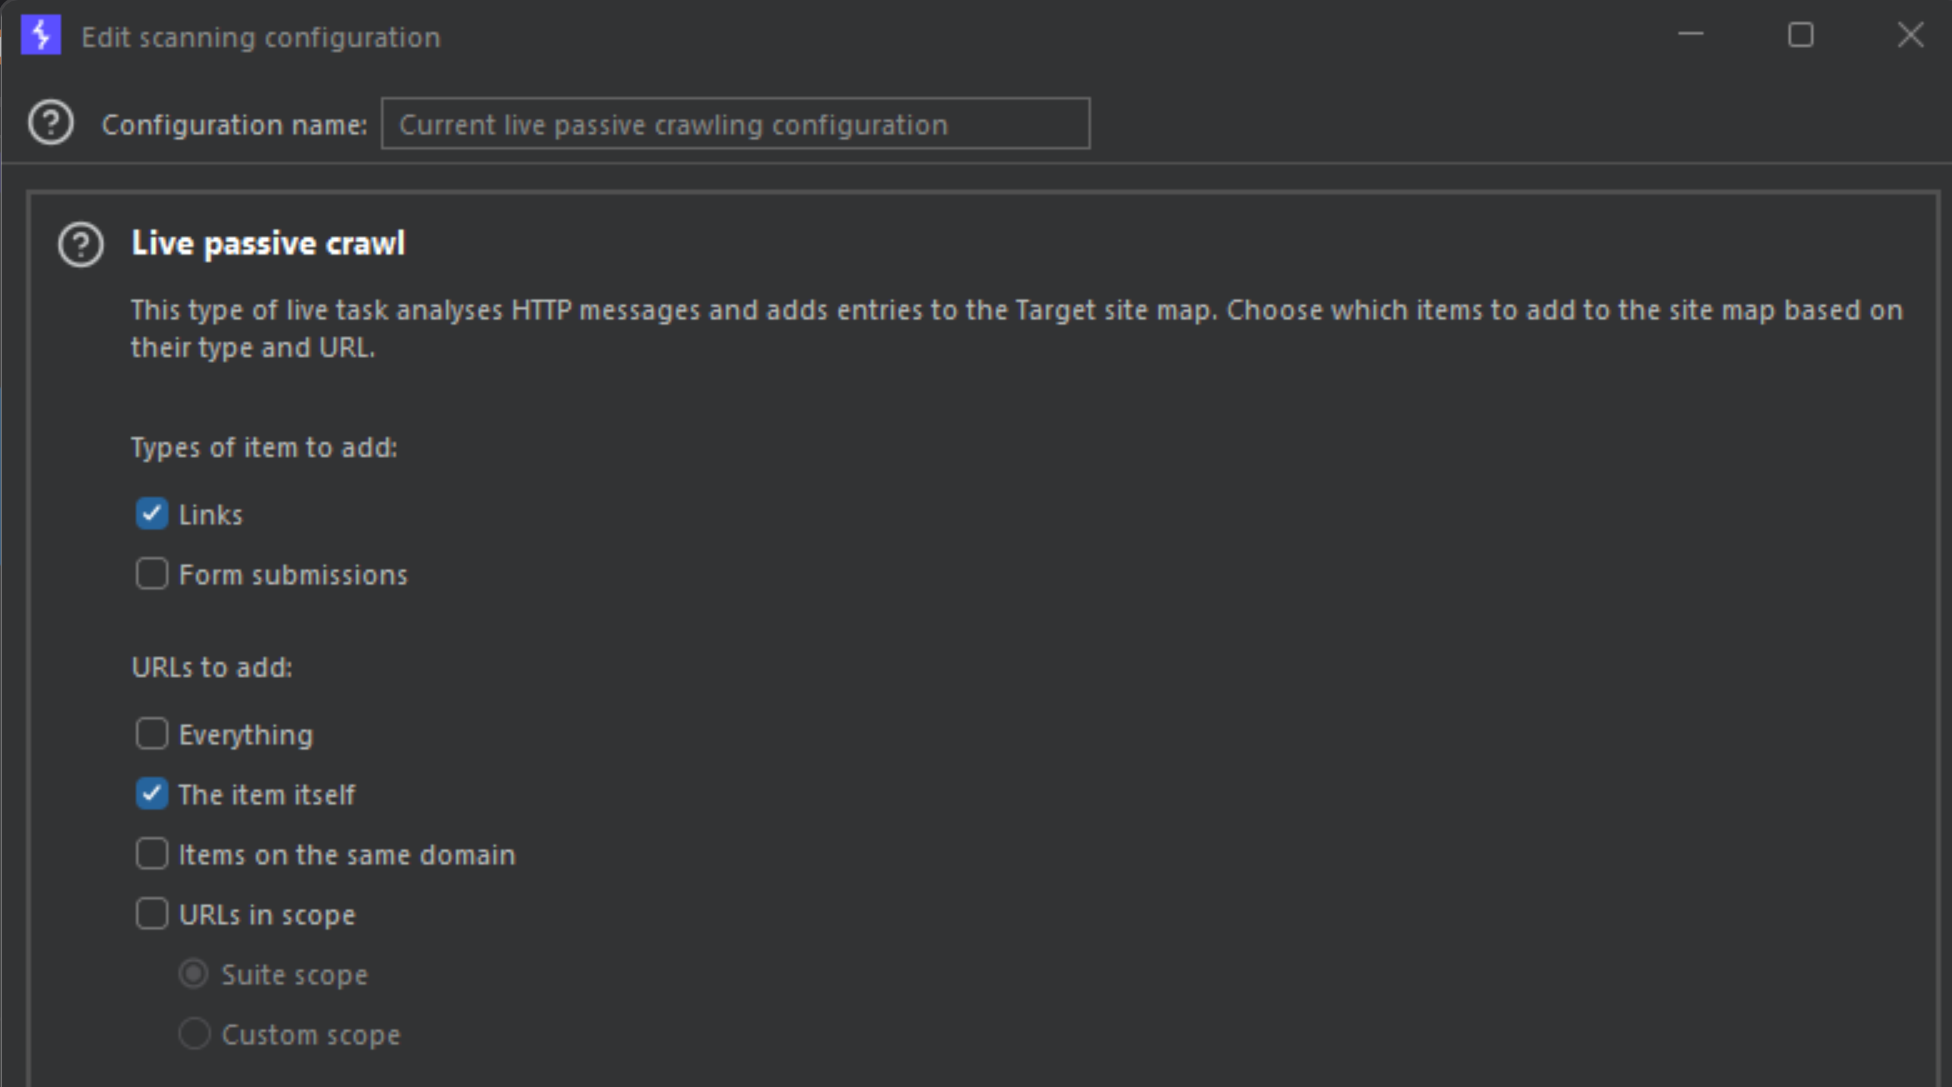Click the Custom scope label text
The height and width of the screenshot is (1087, 1952).
click(x=311, y=1035)
